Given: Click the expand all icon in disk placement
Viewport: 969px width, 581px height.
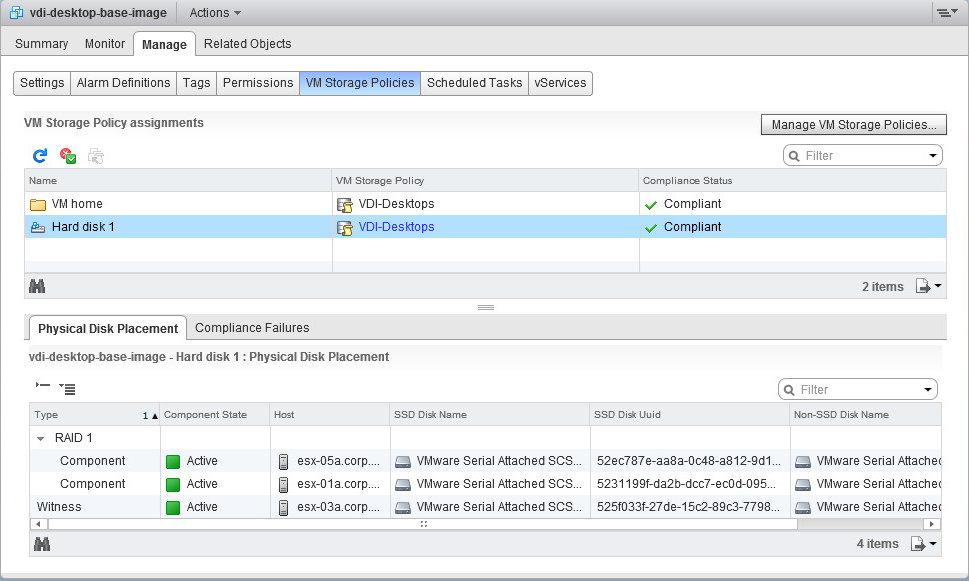Looking at the screenshot, I should point(67,388).
